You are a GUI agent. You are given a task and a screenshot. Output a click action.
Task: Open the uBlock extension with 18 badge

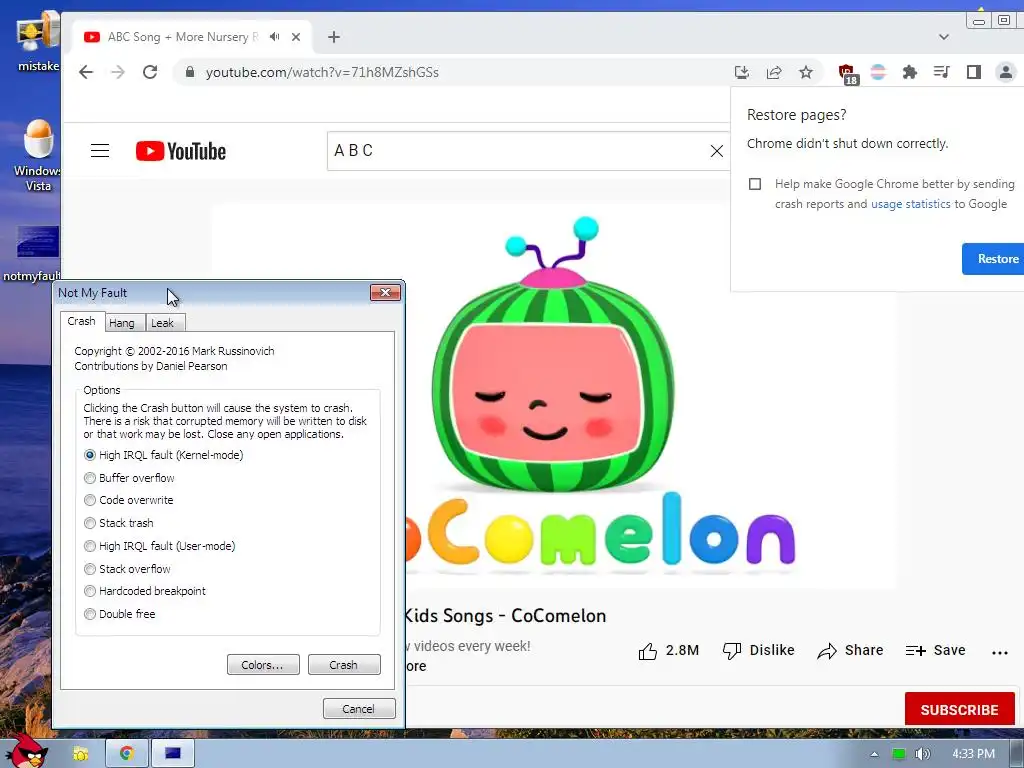(x=847, y=73)
